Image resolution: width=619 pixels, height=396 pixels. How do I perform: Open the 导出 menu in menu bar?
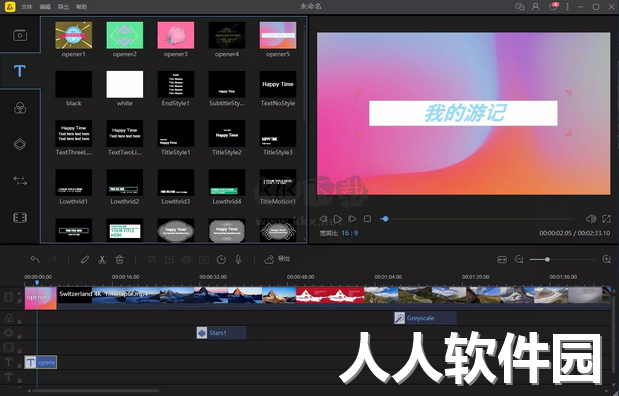coord(63,7)
